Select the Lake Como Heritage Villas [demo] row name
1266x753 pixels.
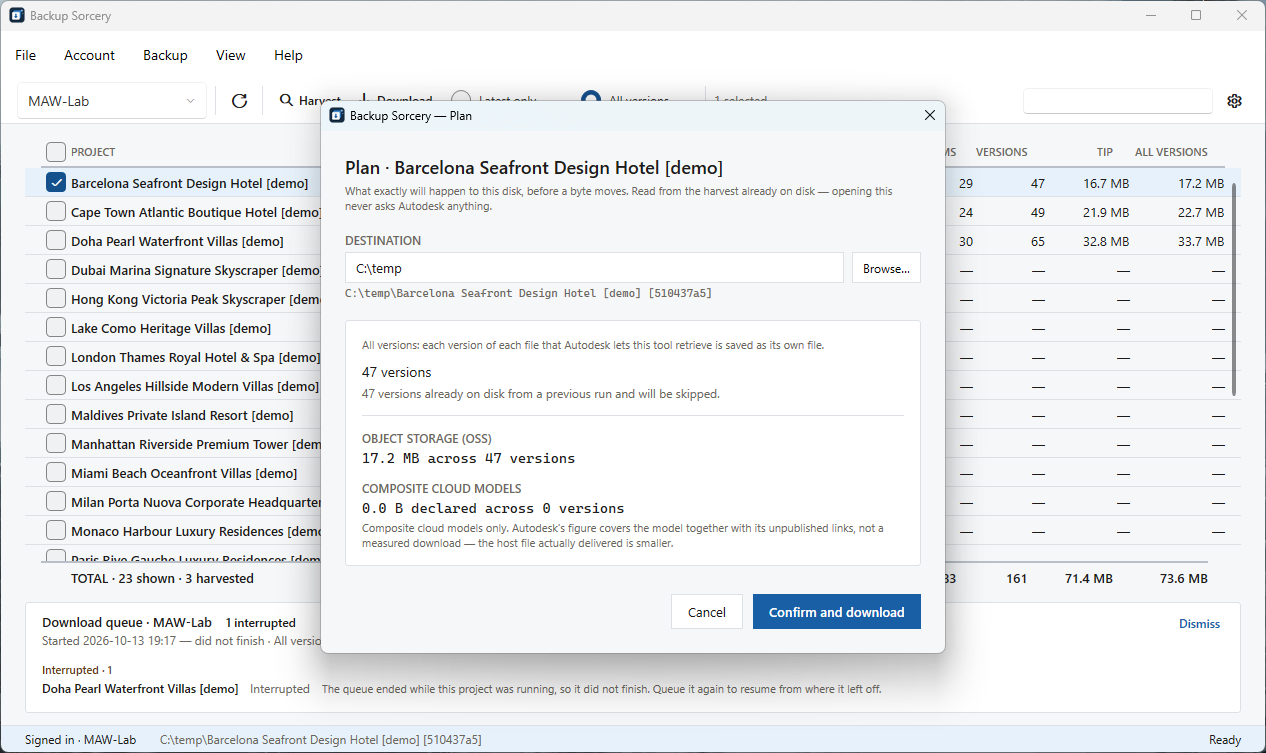(171, 329)
